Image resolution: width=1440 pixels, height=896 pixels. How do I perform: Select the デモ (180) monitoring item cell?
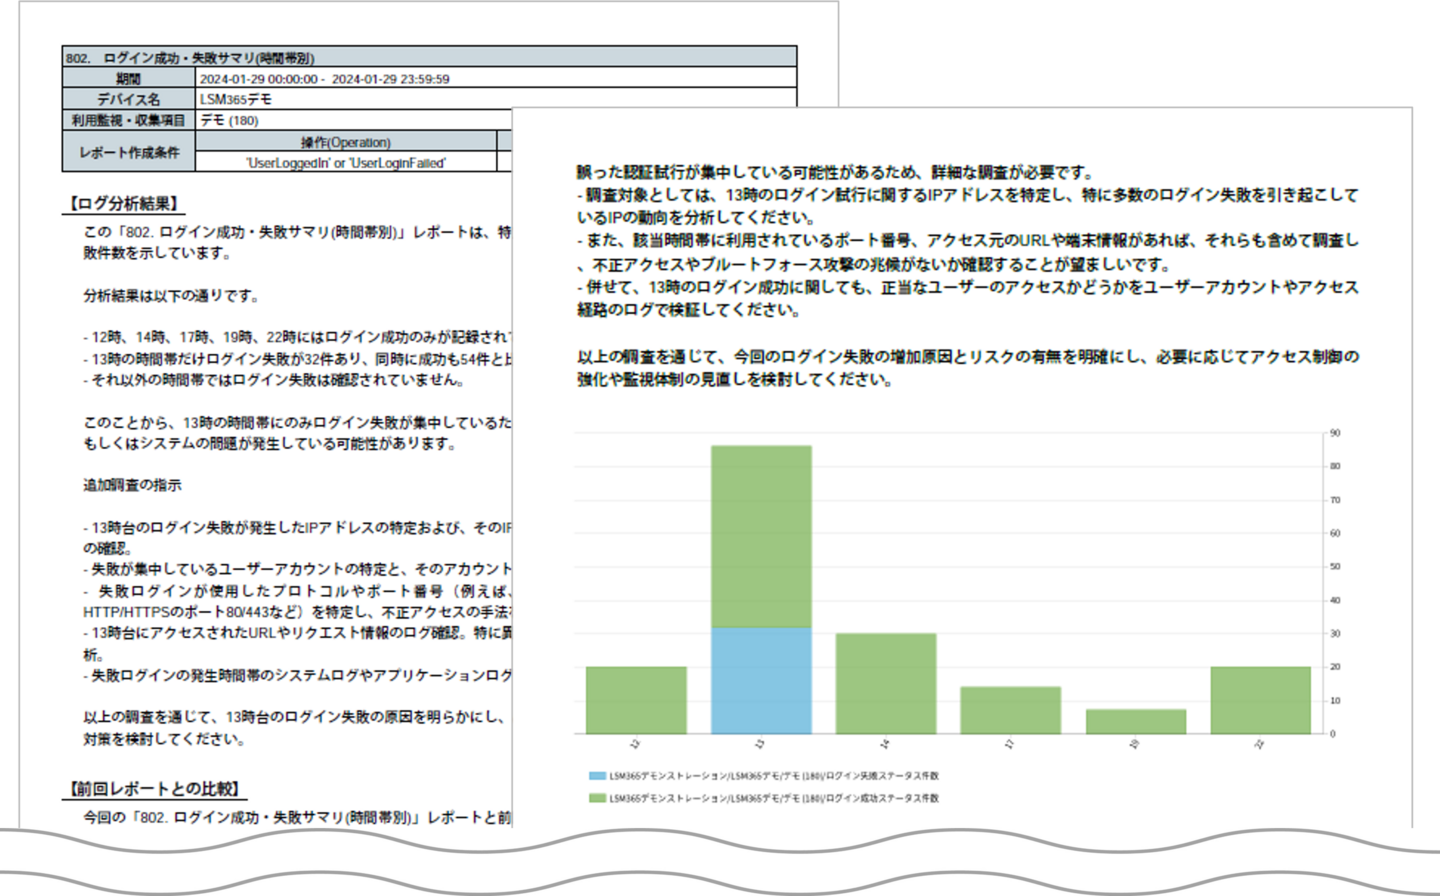230,120
